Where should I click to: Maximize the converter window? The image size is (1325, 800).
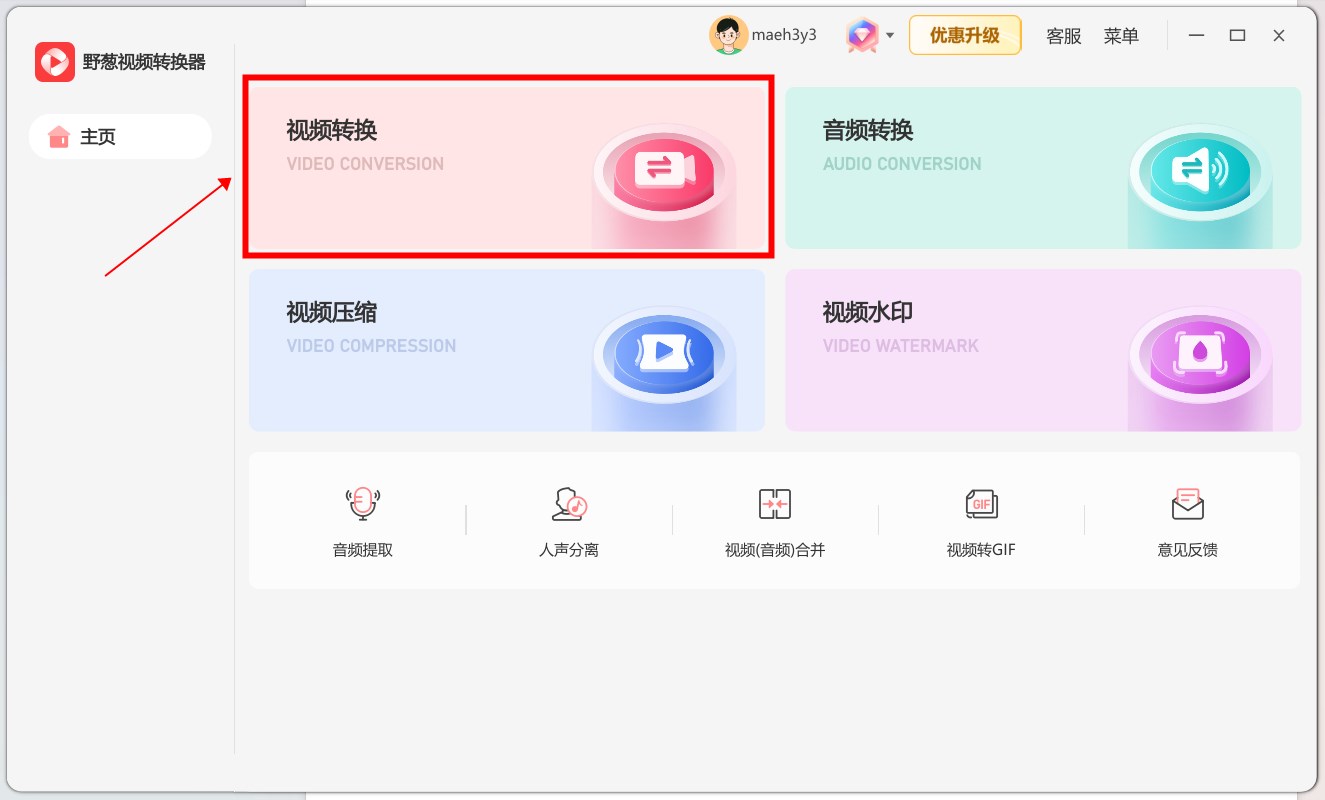click(1238, 35)
